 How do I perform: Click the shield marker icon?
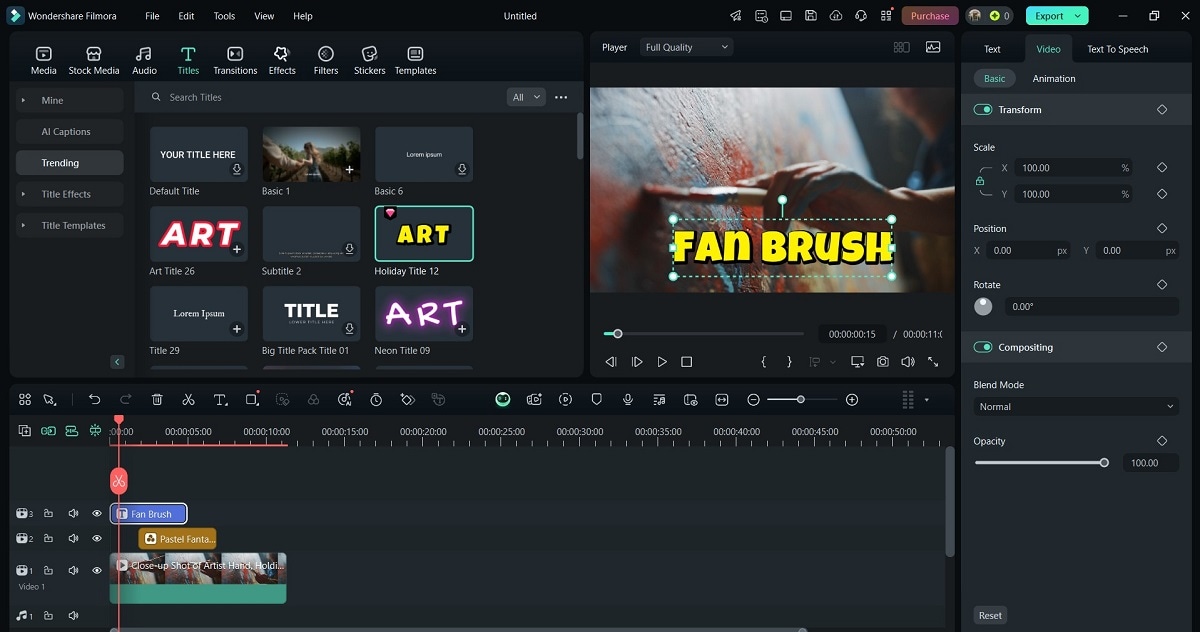597,399
